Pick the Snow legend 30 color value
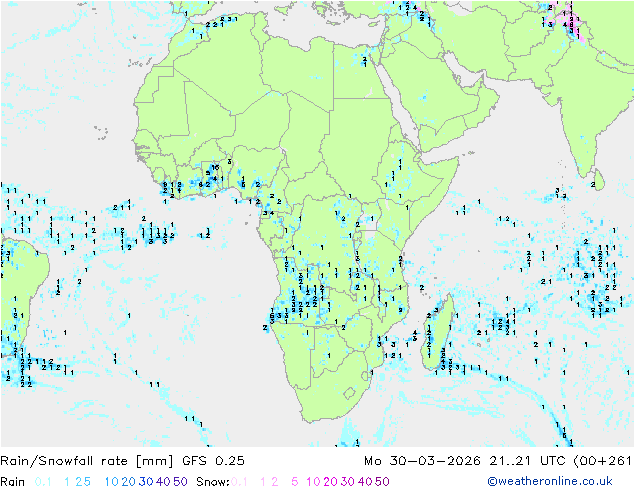The height and width of the screenshot is (490, 634). (348, 482)
